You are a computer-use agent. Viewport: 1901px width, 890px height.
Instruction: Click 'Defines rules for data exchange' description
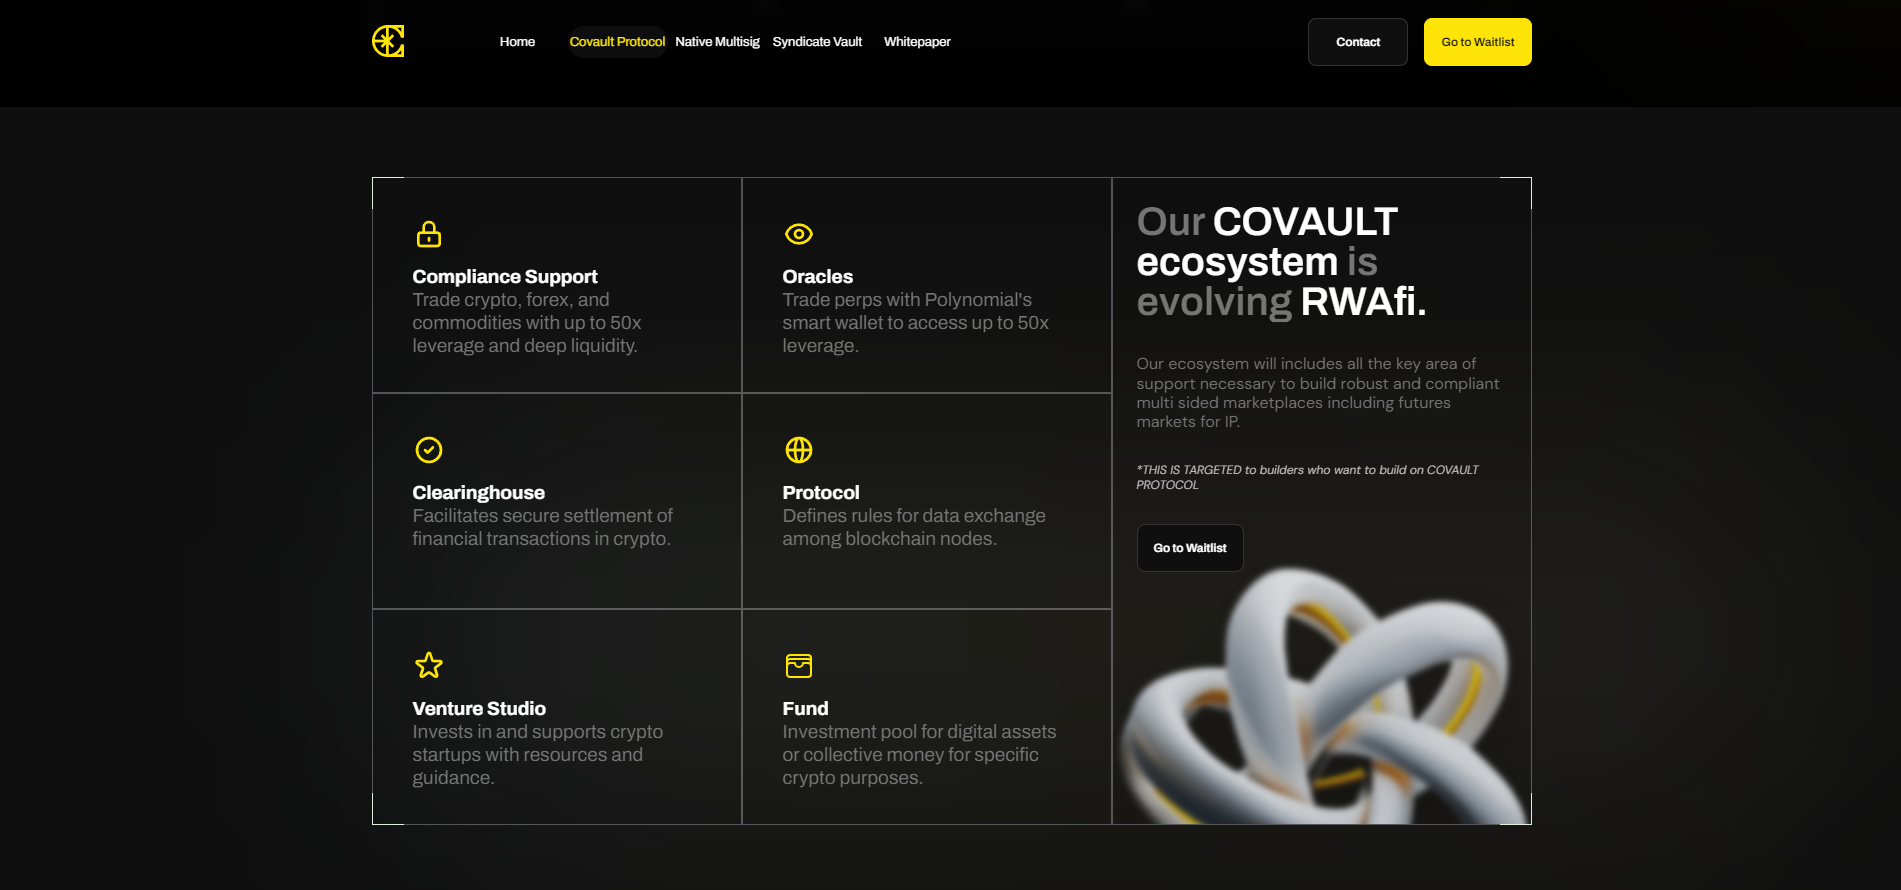[x=914, y=527]
